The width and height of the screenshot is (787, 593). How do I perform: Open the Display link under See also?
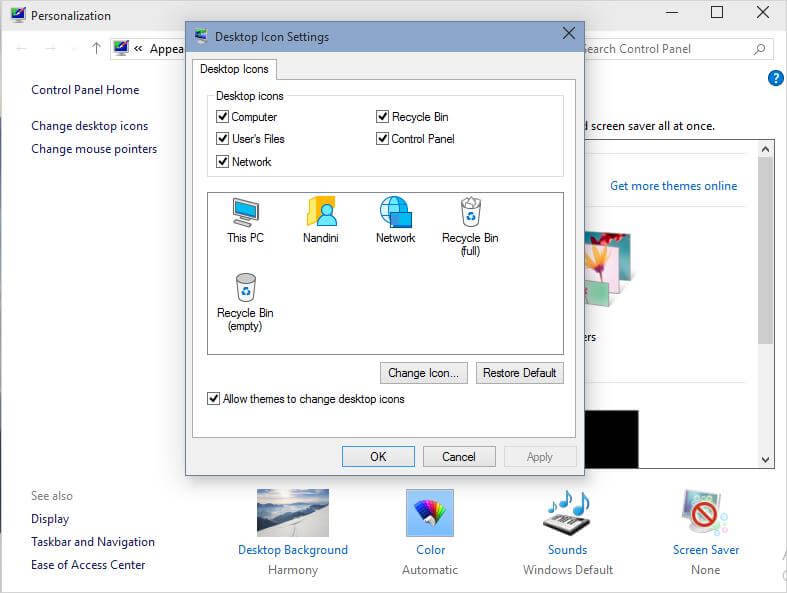pyautogui.click(x=50, y=519)
